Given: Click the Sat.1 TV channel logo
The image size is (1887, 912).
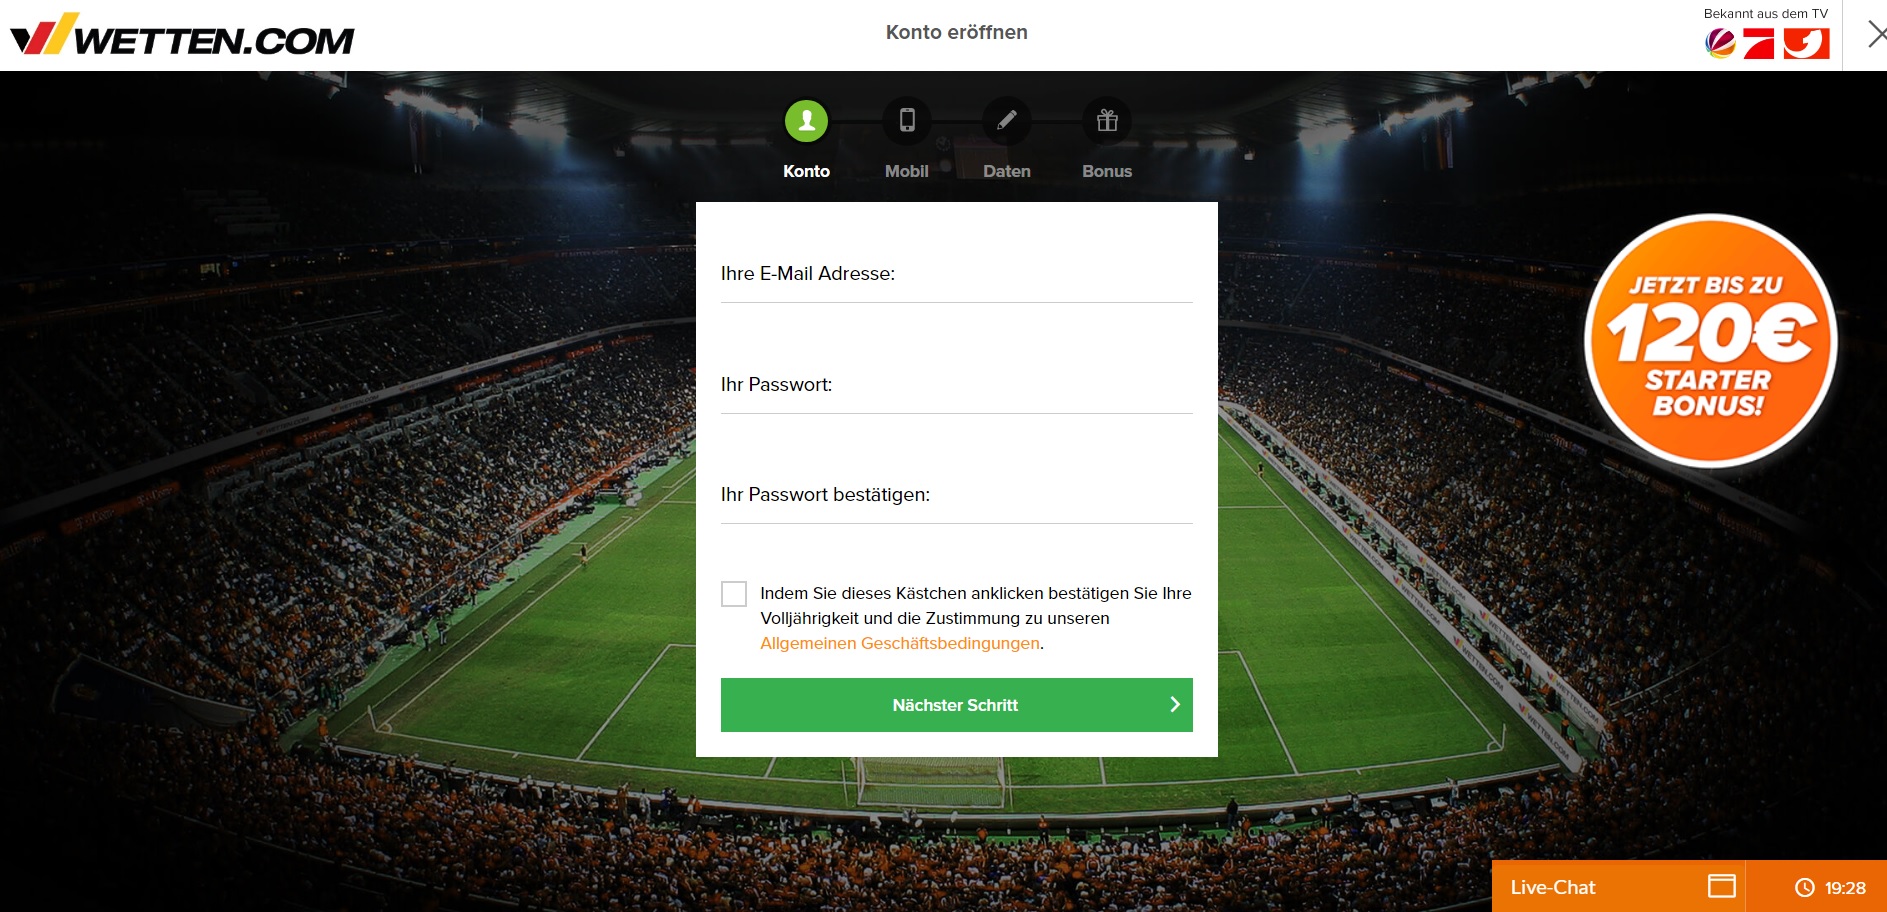Looking at the screenshot, I should [1720, 44].
